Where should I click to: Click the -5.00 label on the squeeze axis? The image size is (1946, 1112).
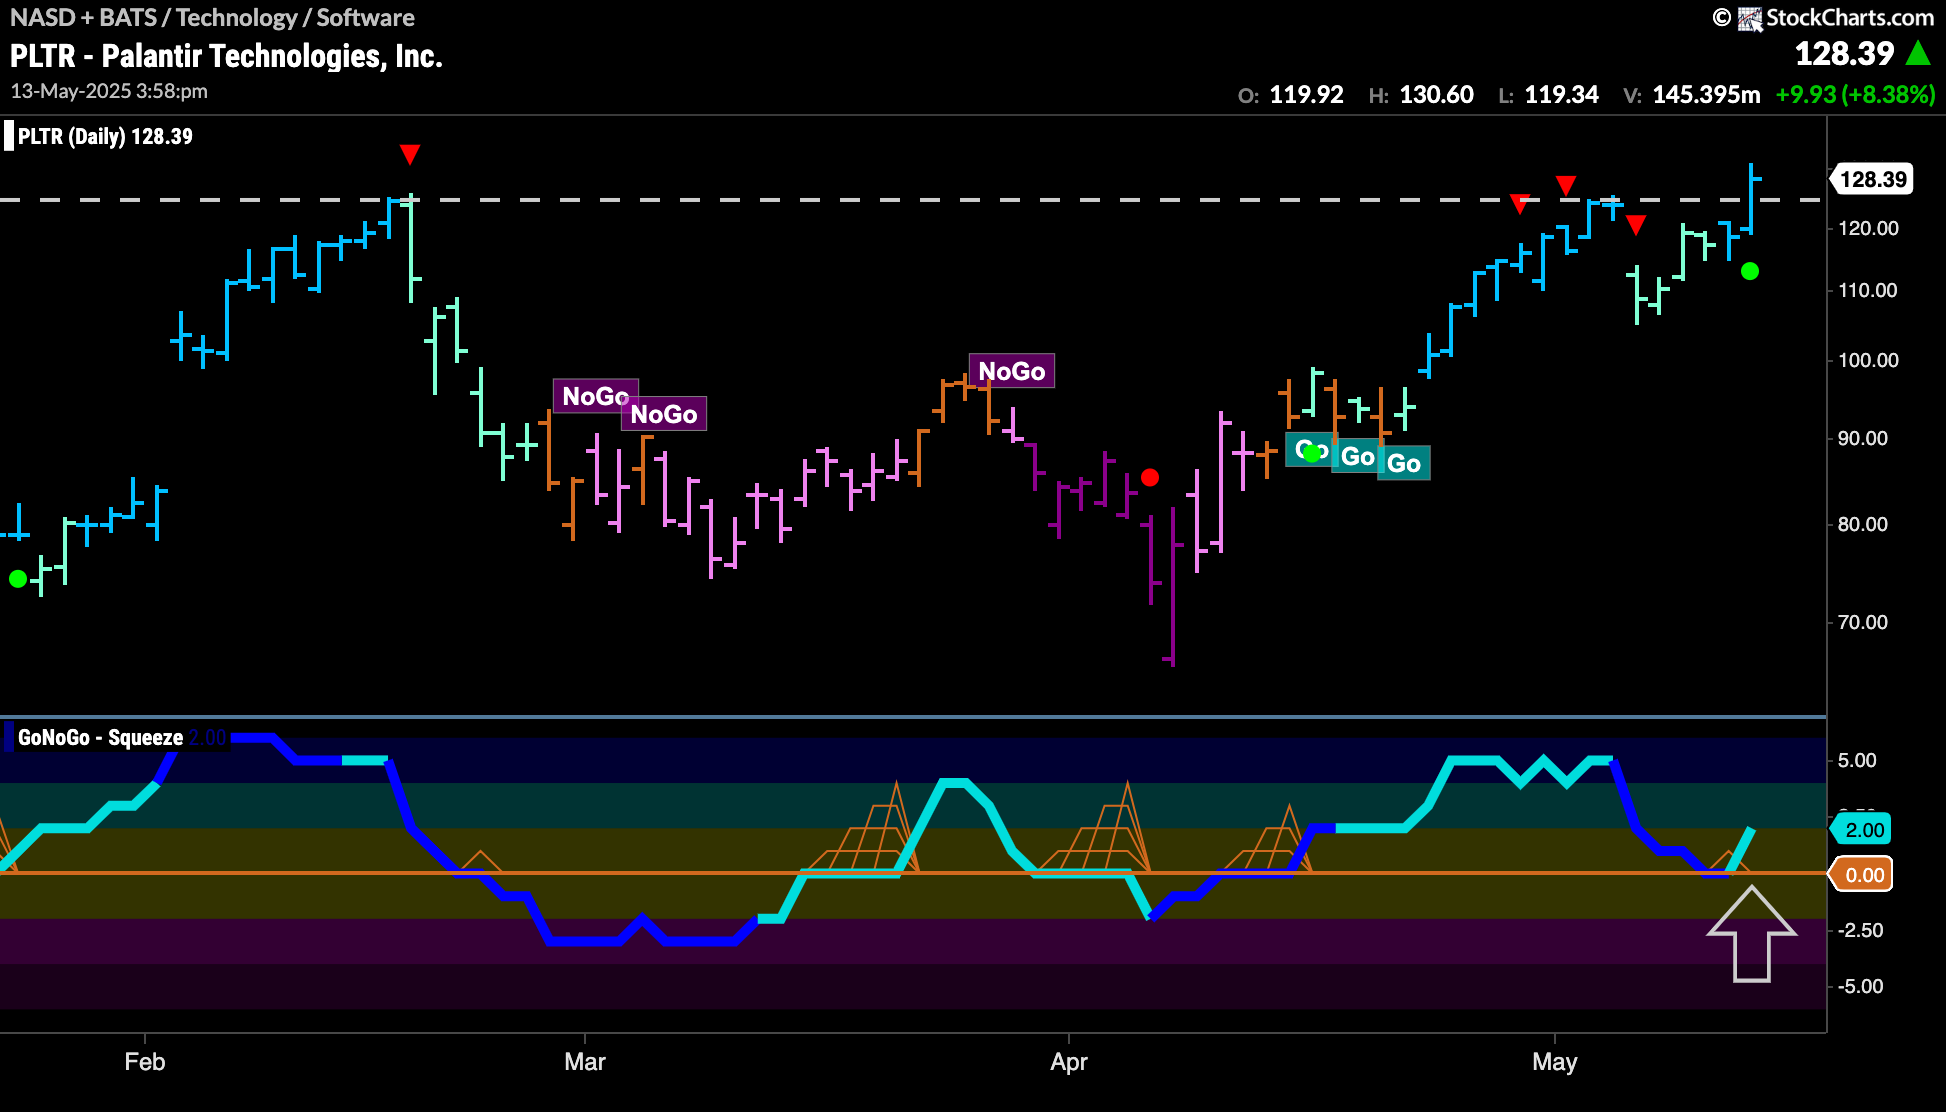pyautogui.click(x=1860, y=986)
